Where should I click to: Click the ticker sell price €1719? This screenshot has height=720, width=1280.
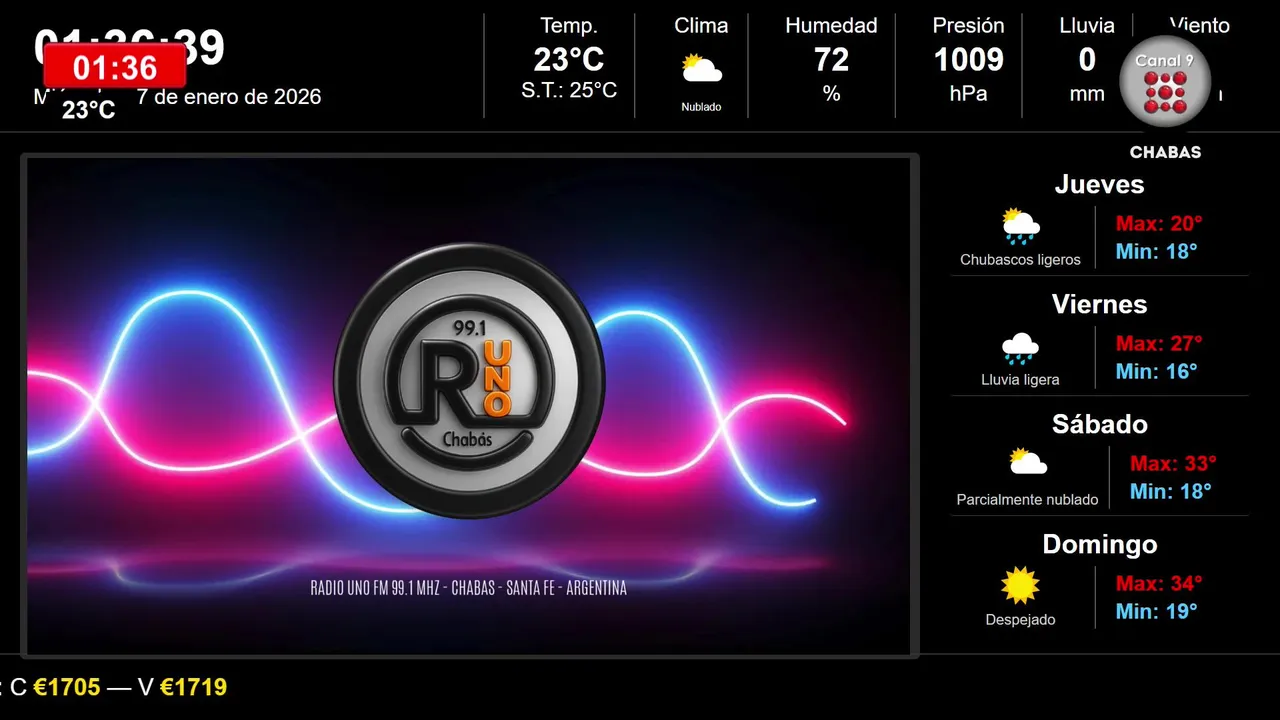[x=193, y=687]
